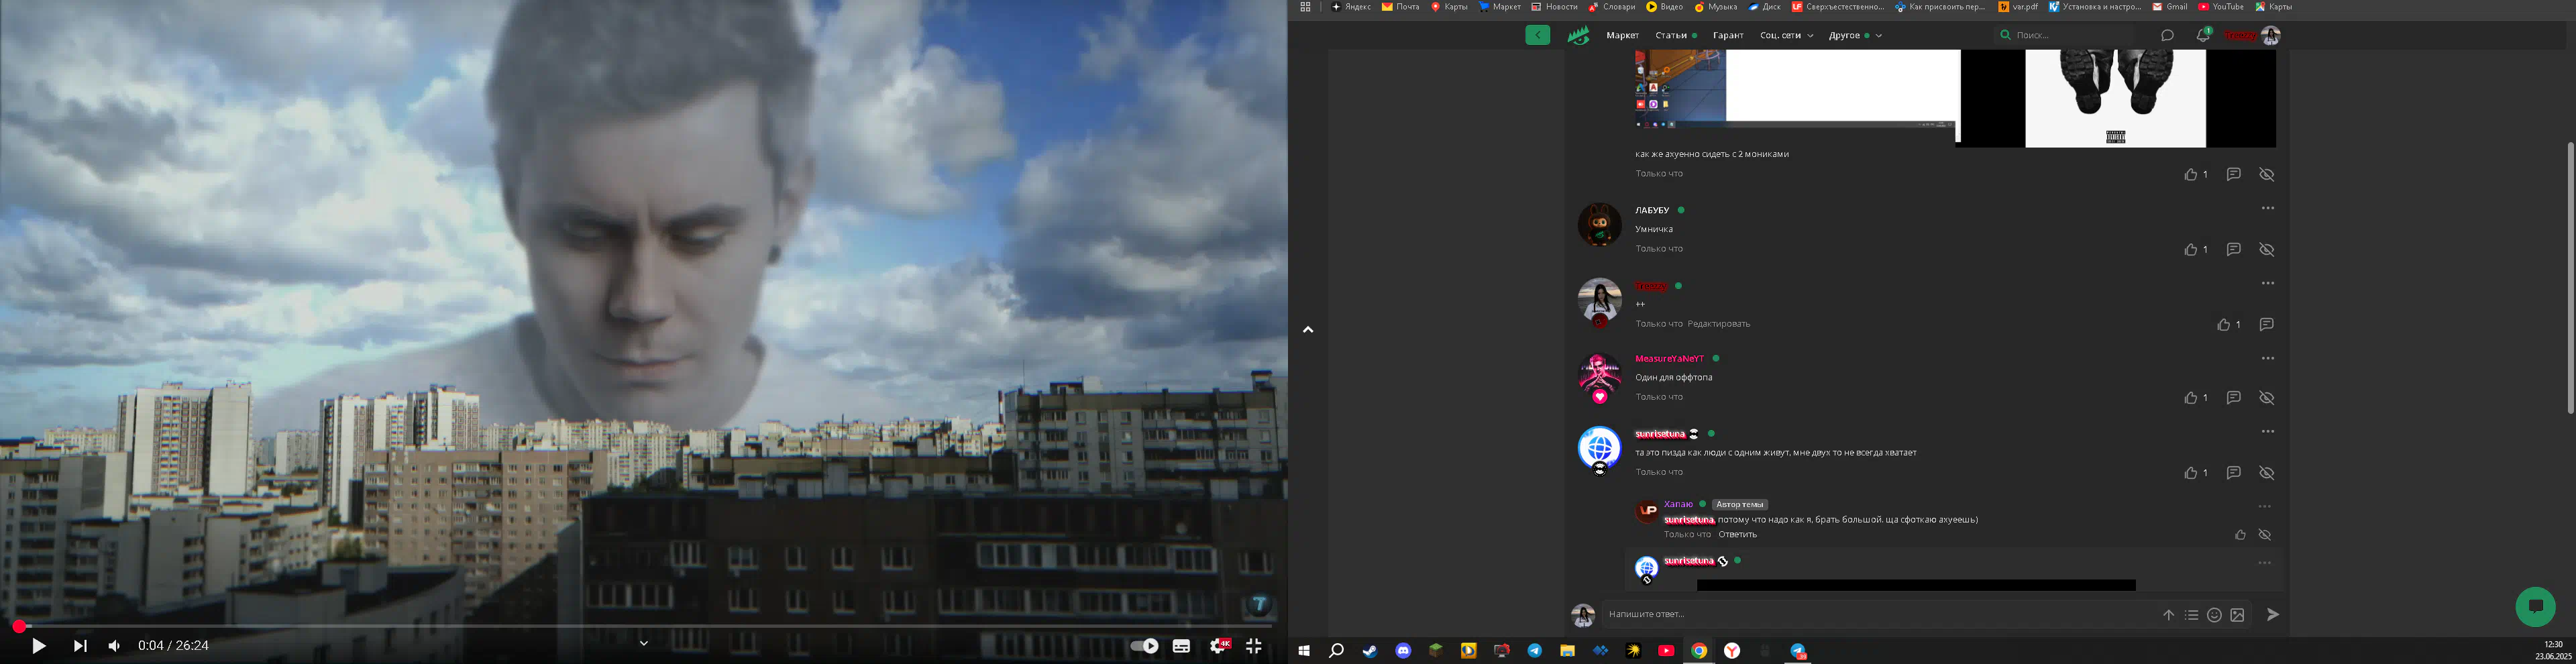Open options menu for ЛАБУБУ comment
This screenshot has width=2576, height=664.
[2268, 209]
